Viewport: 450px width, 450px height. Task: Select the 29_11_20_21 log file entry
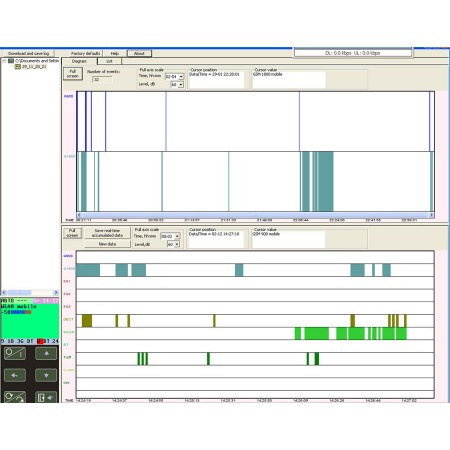tap(34, 67)
